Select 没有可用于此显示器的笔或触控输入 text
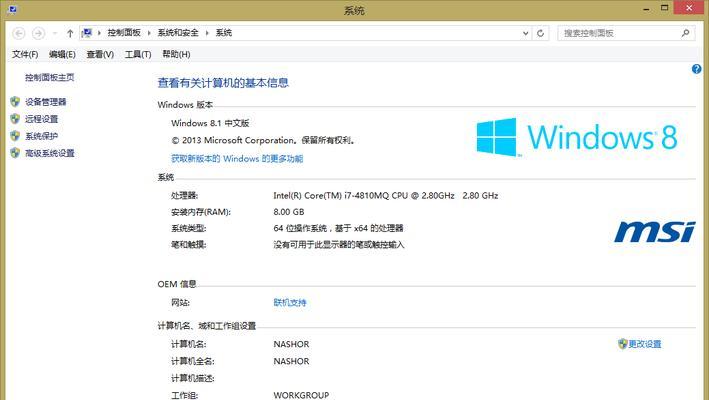 tap(339, 245)
